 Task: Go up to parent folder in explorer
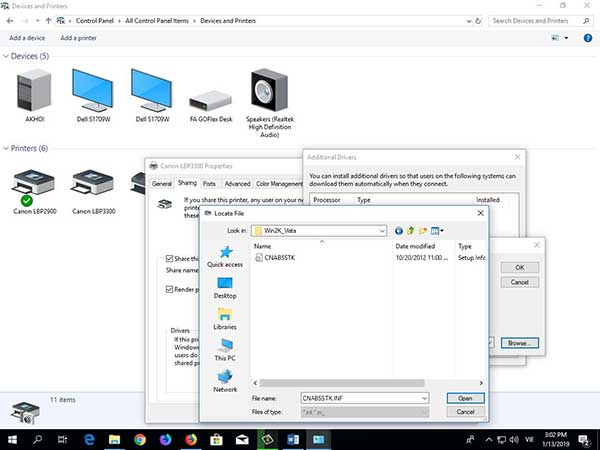(x=48, y=21)
